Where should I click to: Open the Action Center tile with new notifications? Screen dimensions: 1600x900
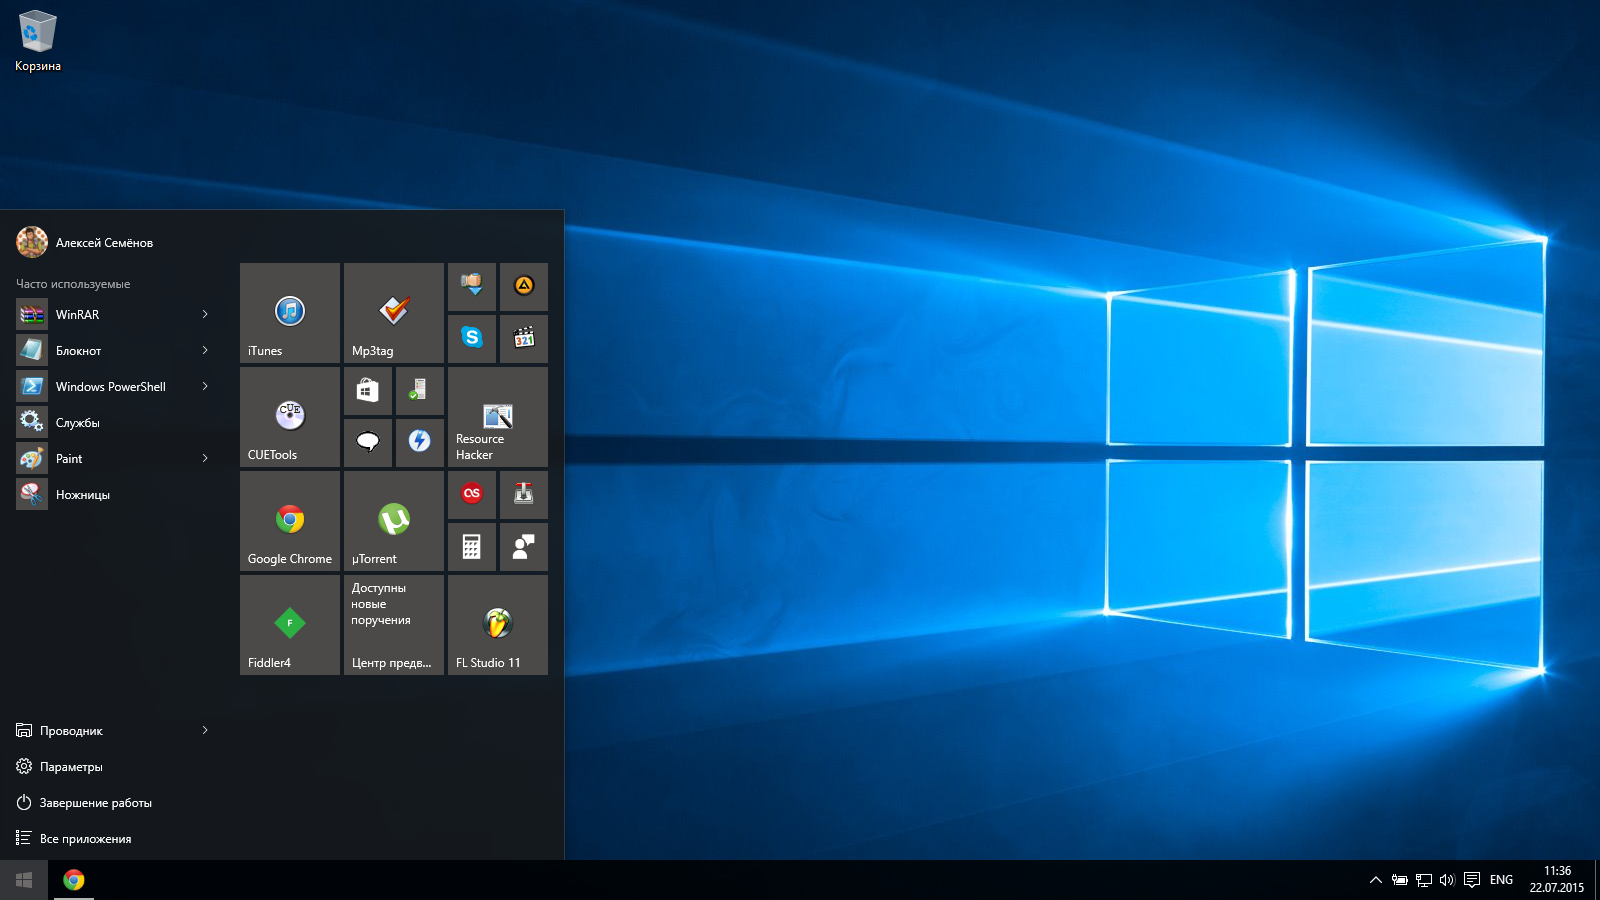[x=394, y=625]
